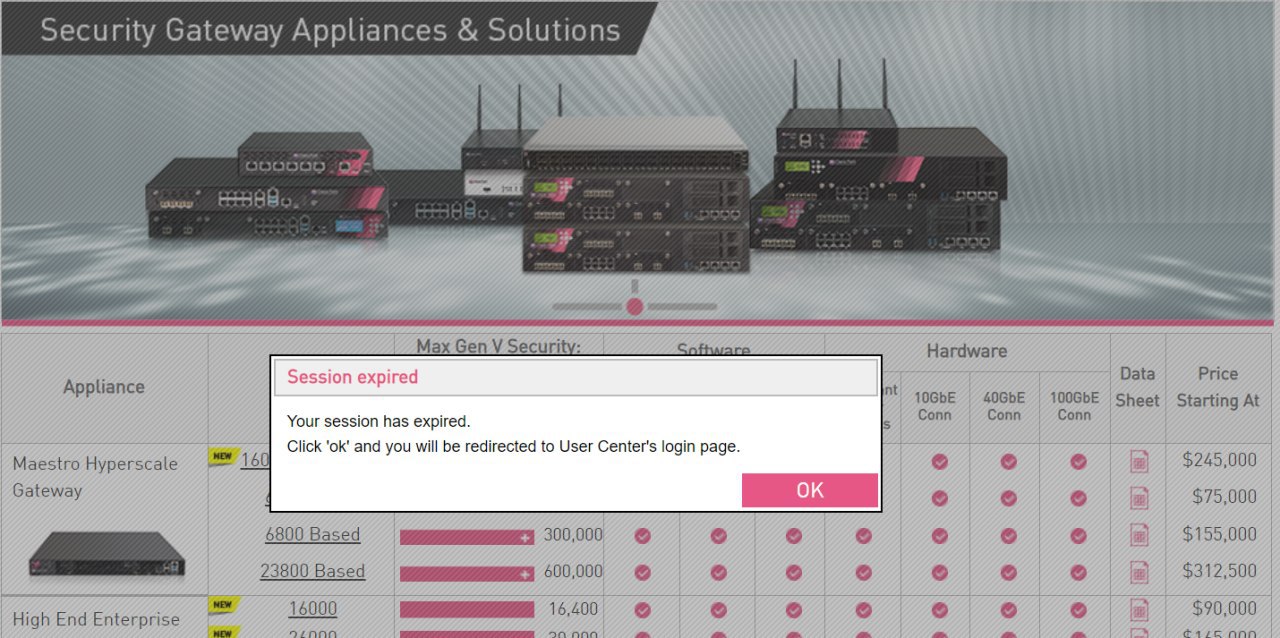Screen dimensions: 1280x638
Task: Open the 6800 Based appliance link
Action: [x=312, y=534]
